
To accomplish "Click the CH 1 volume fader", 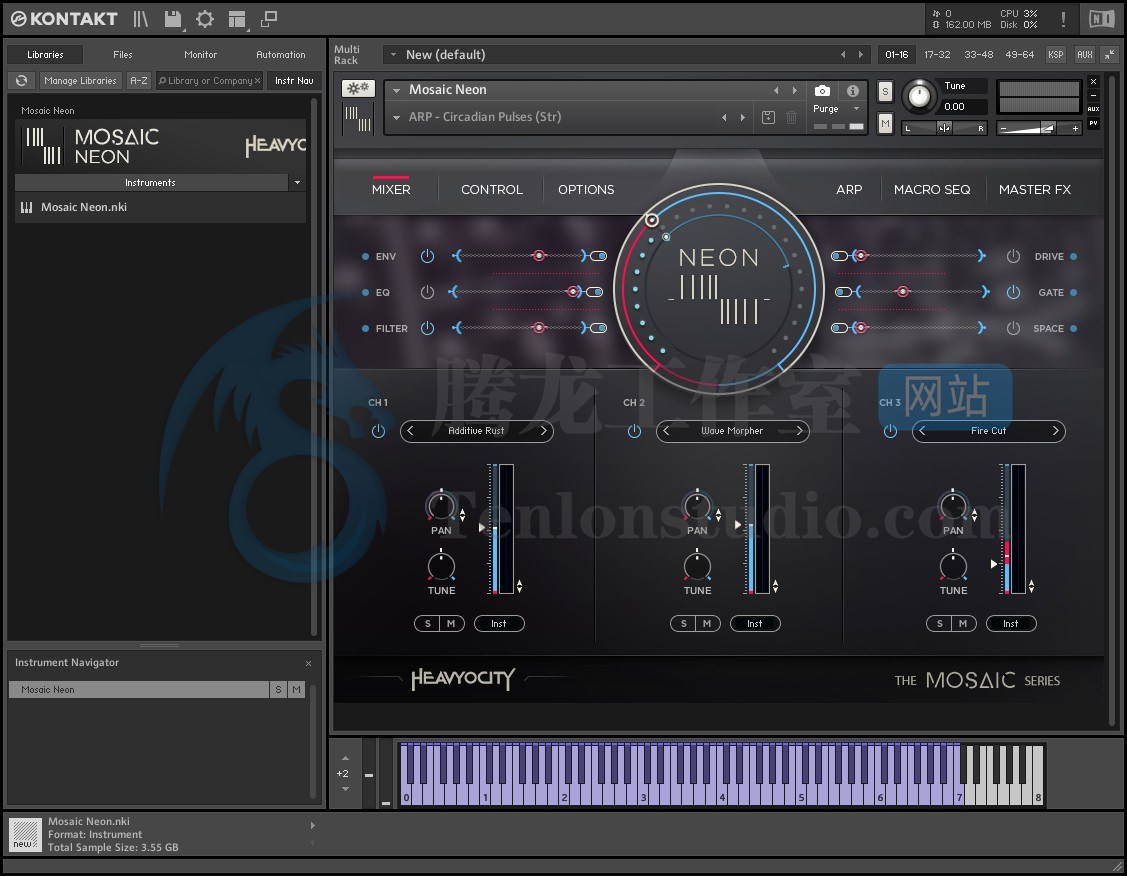I will tap(495, 529).
